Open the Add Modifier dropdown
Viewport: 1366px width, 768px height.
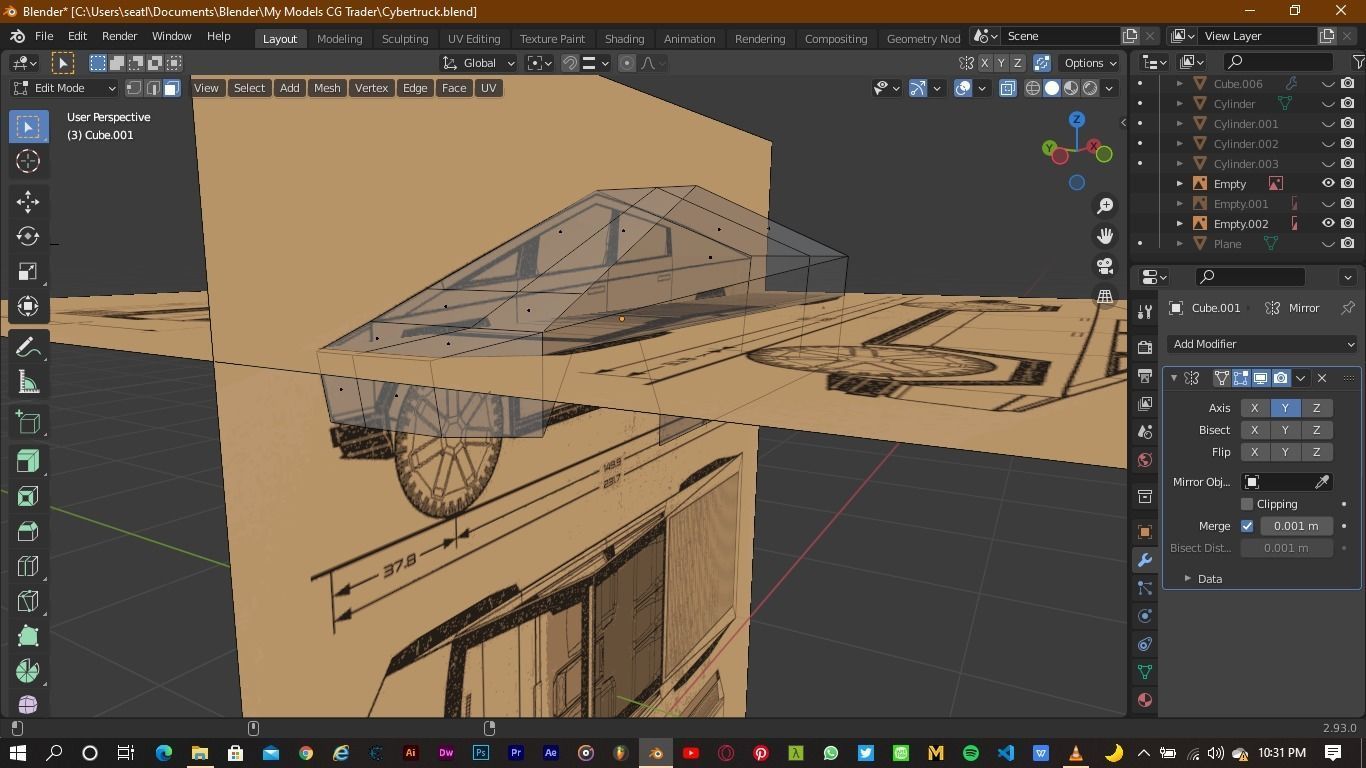(1262, 344)
